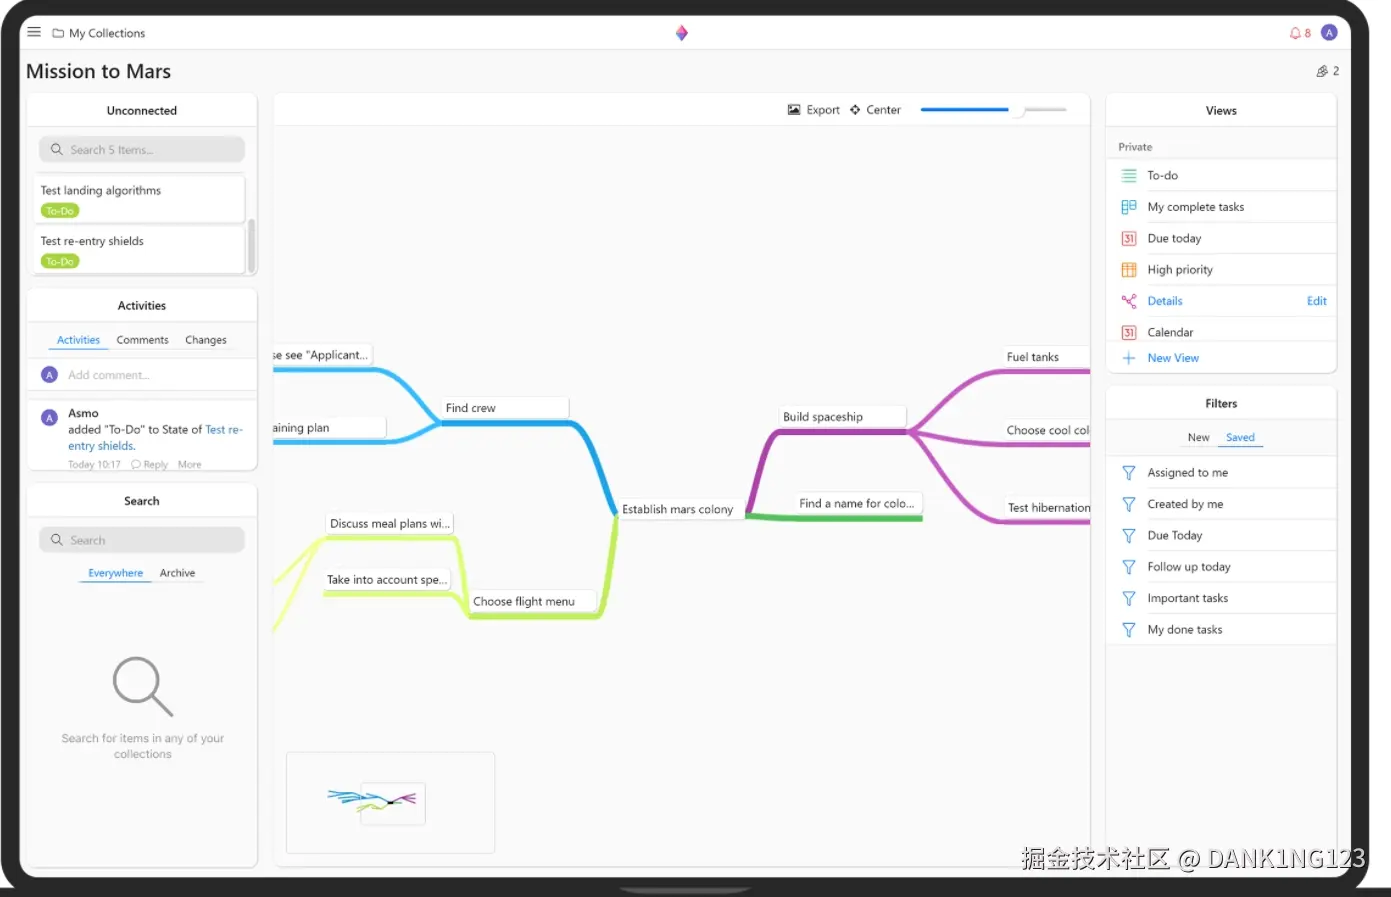The height and width of the screenshot is (897, 1391).
Task: Open the hamburger menu
Action: coord(33,31)
